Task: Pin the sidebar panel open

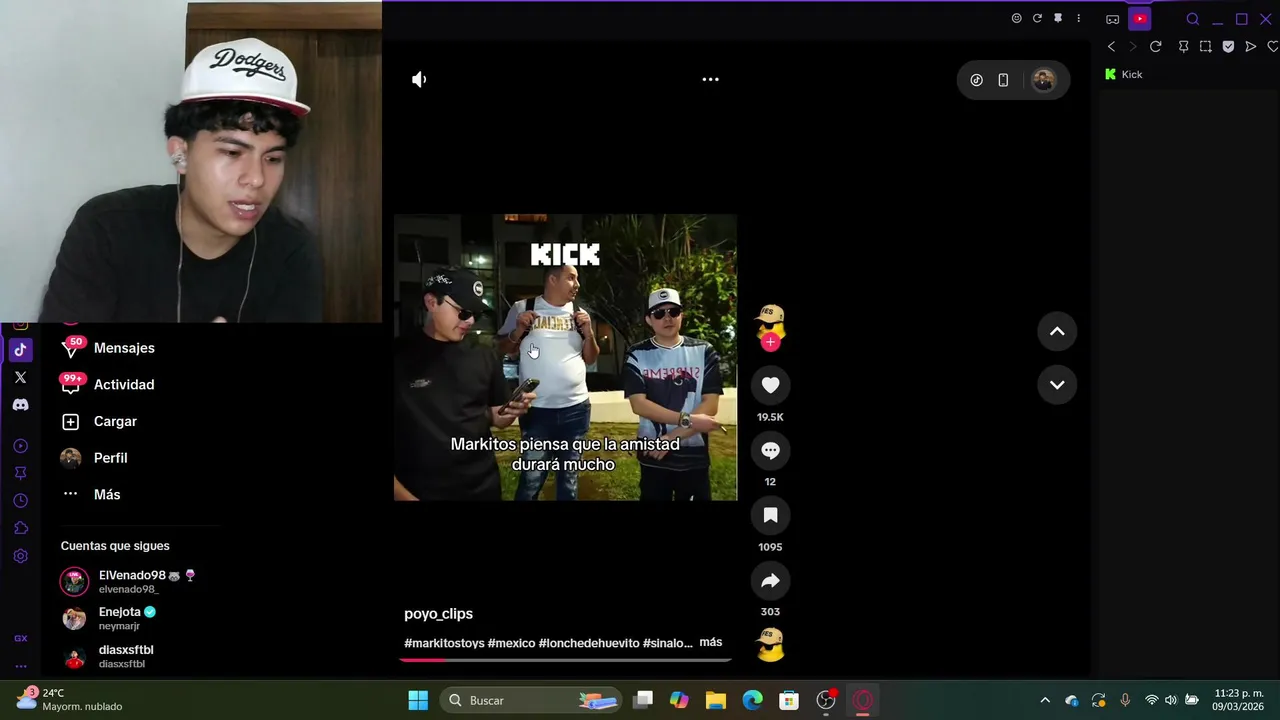Action: pyautogui.click(x=1058, y=18)
